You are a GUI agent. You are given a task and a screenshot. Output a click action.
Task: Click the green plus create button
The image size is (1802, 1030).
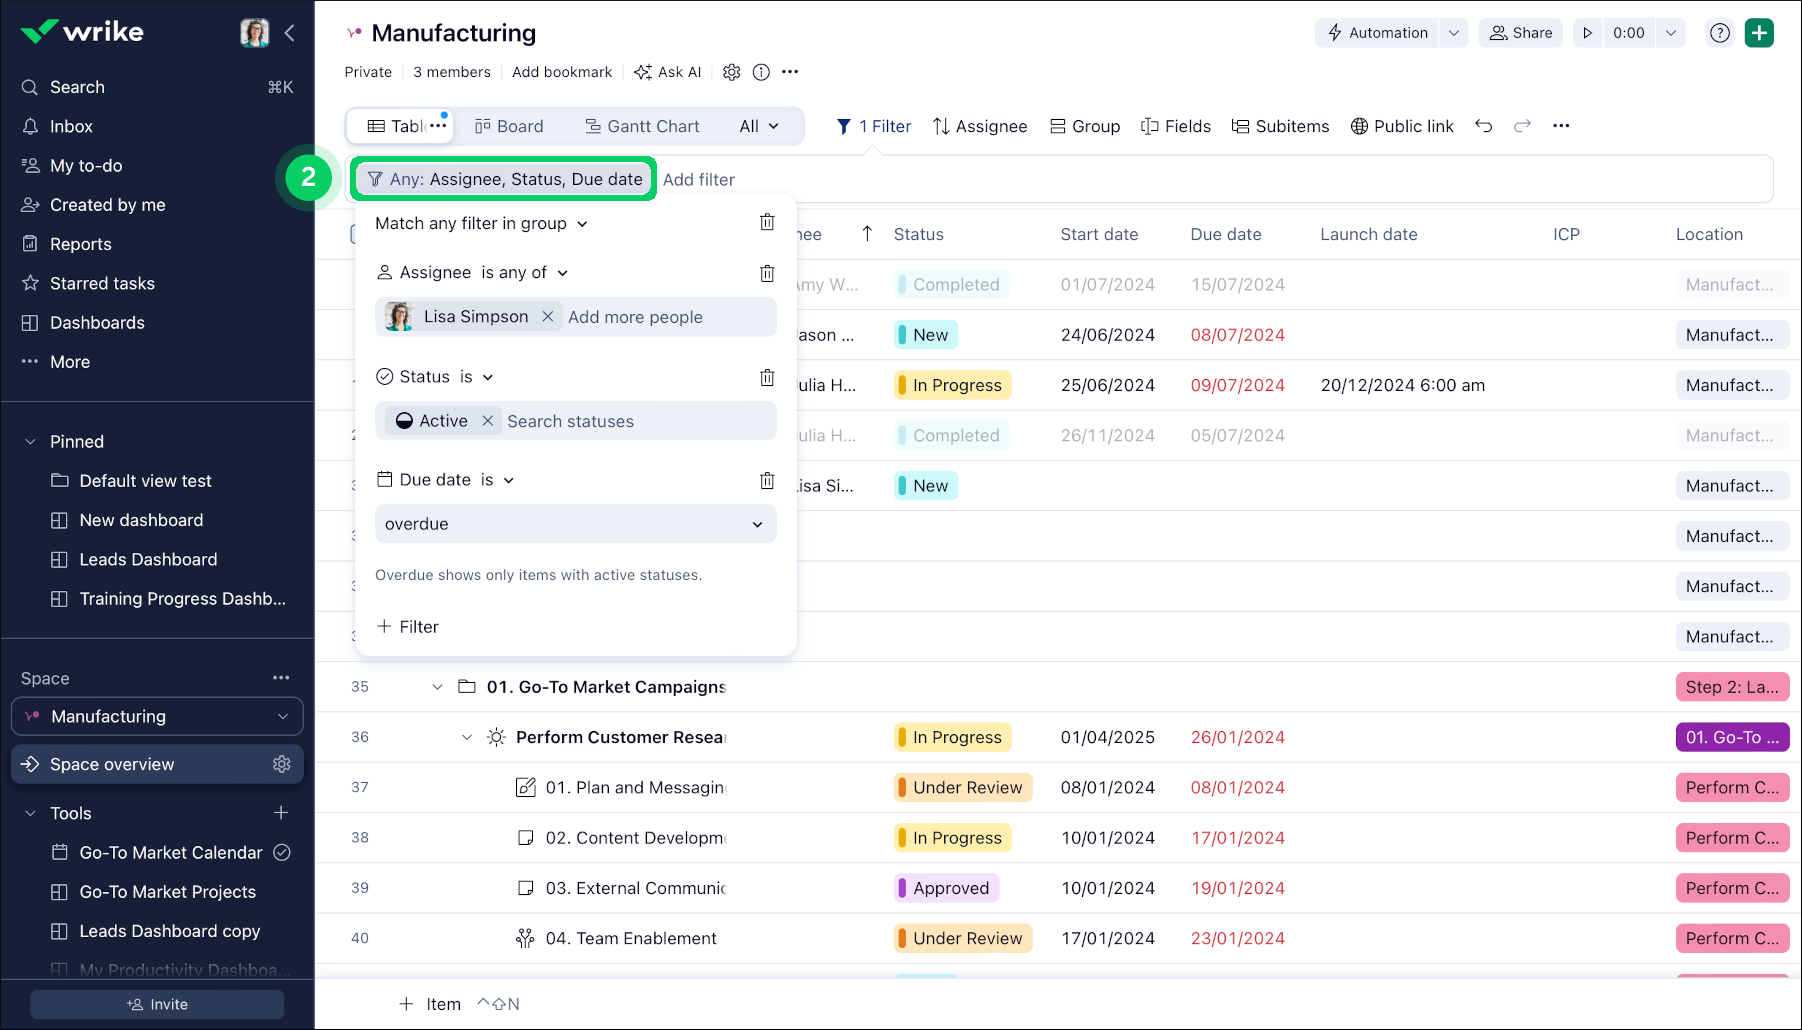1759,33
